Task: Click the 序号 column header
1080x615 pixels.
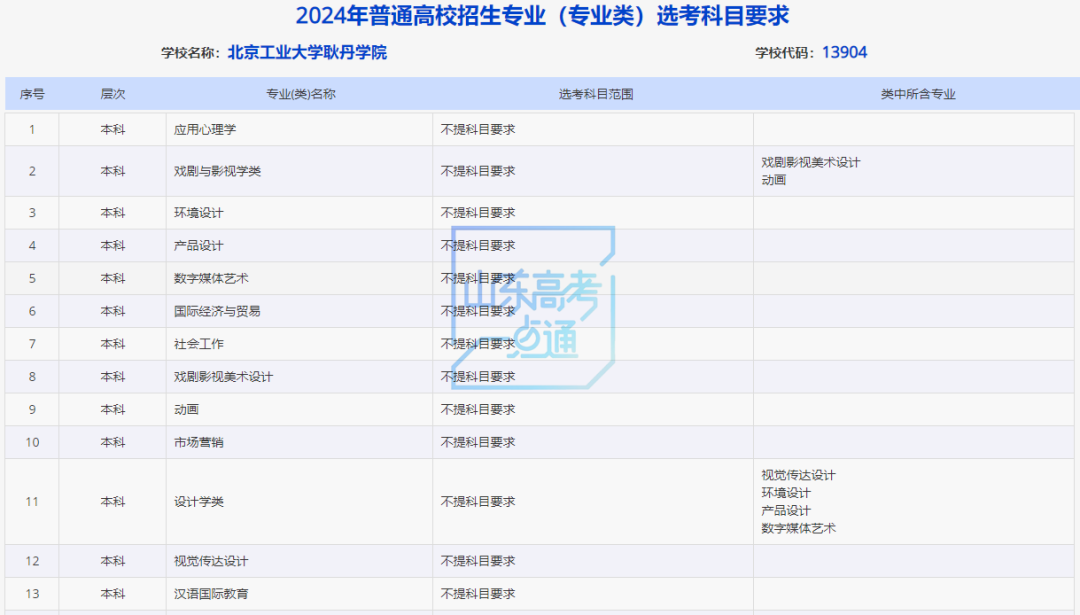Action: coord(32,93)
